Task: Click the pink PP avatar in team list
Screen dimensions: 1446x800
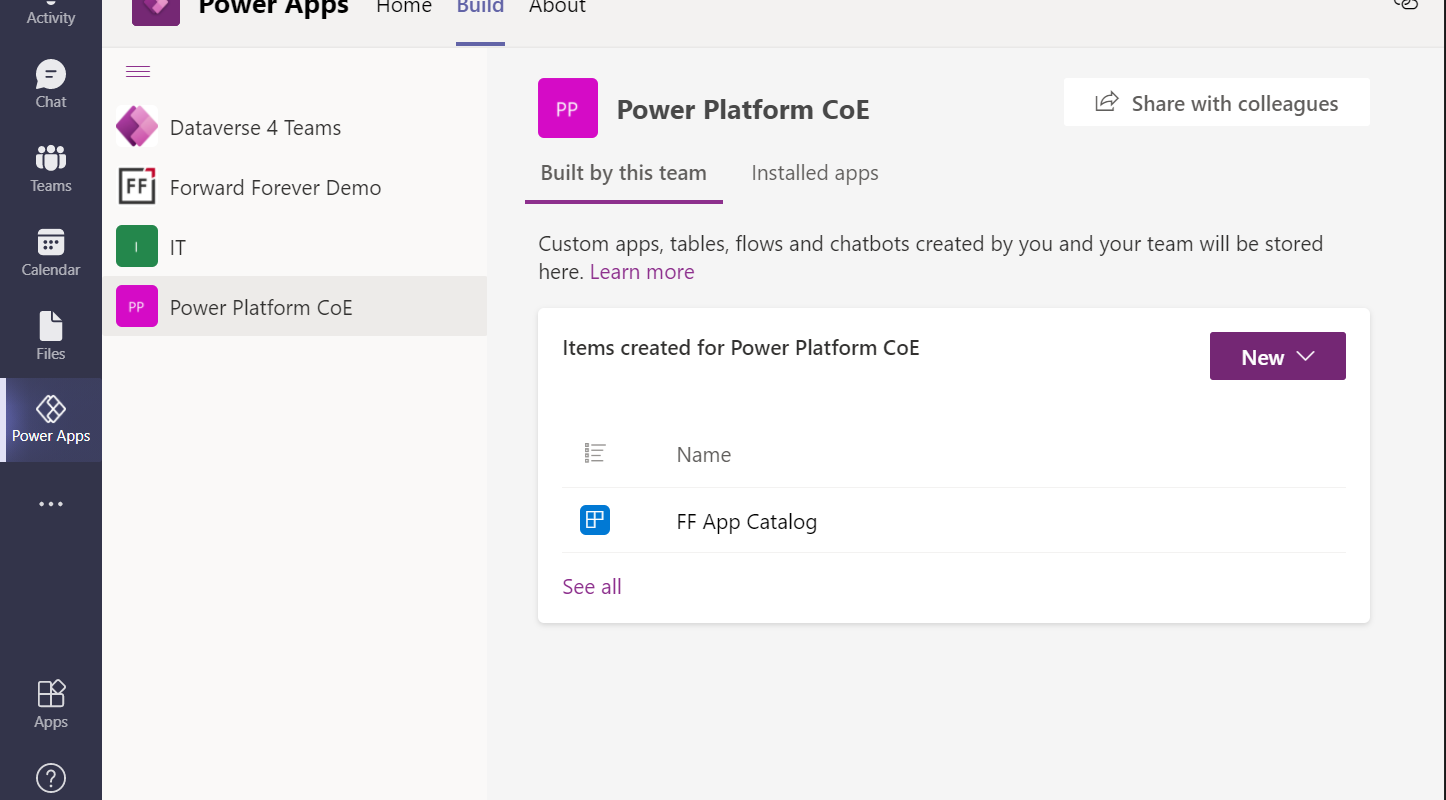Action: point(137,307)
